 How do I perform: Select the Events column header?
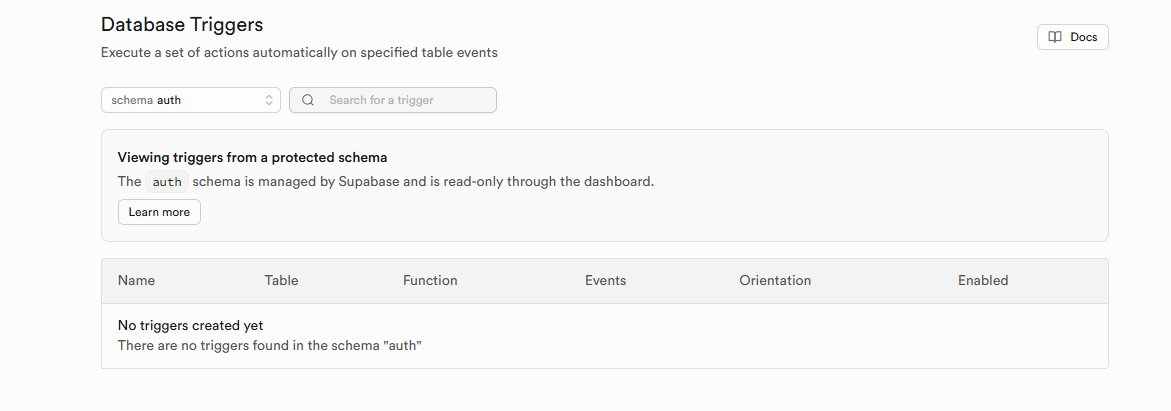pos(606,281)
